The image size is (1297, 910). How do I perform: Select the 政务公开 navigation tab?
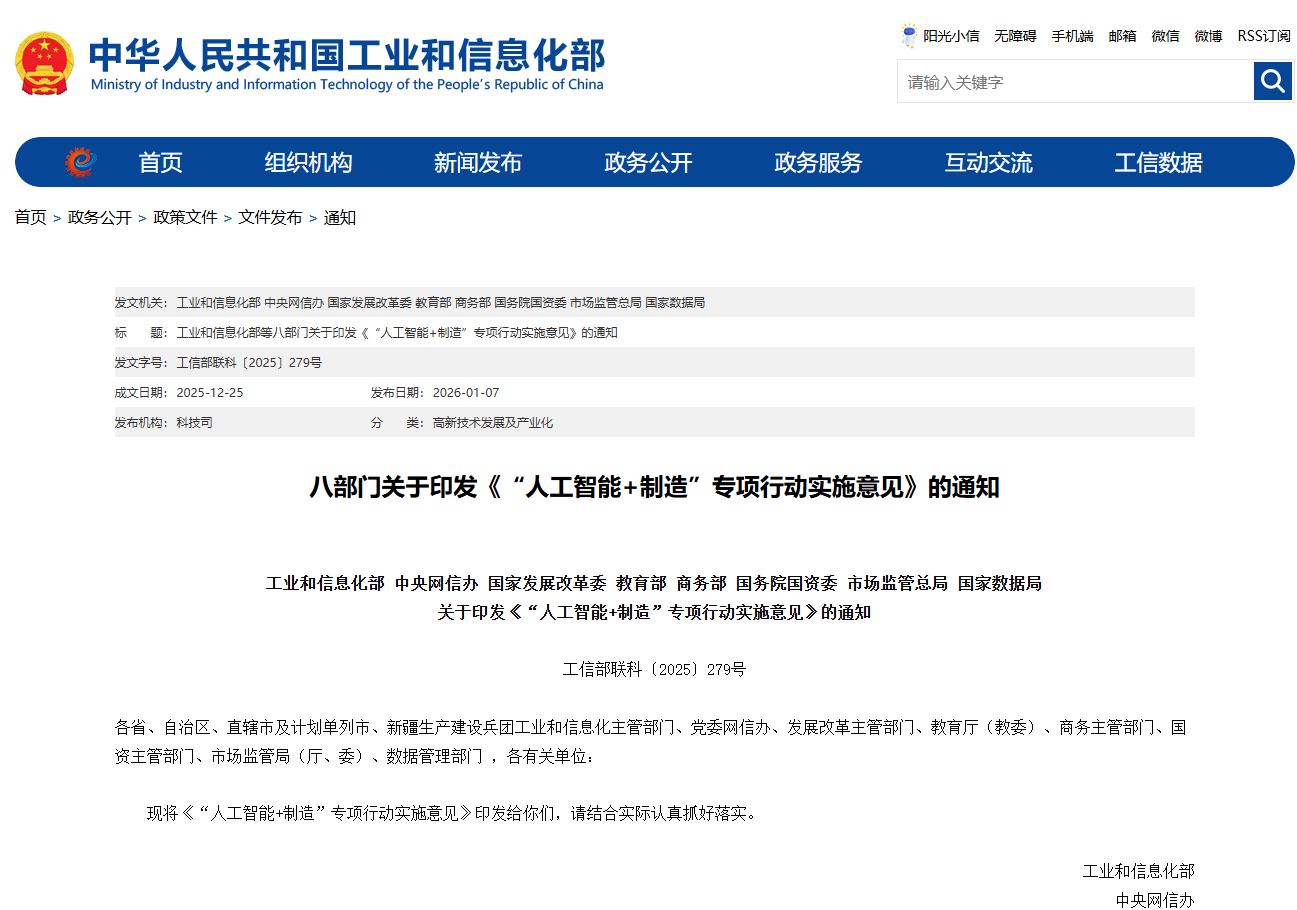click(x=648, y=162)
